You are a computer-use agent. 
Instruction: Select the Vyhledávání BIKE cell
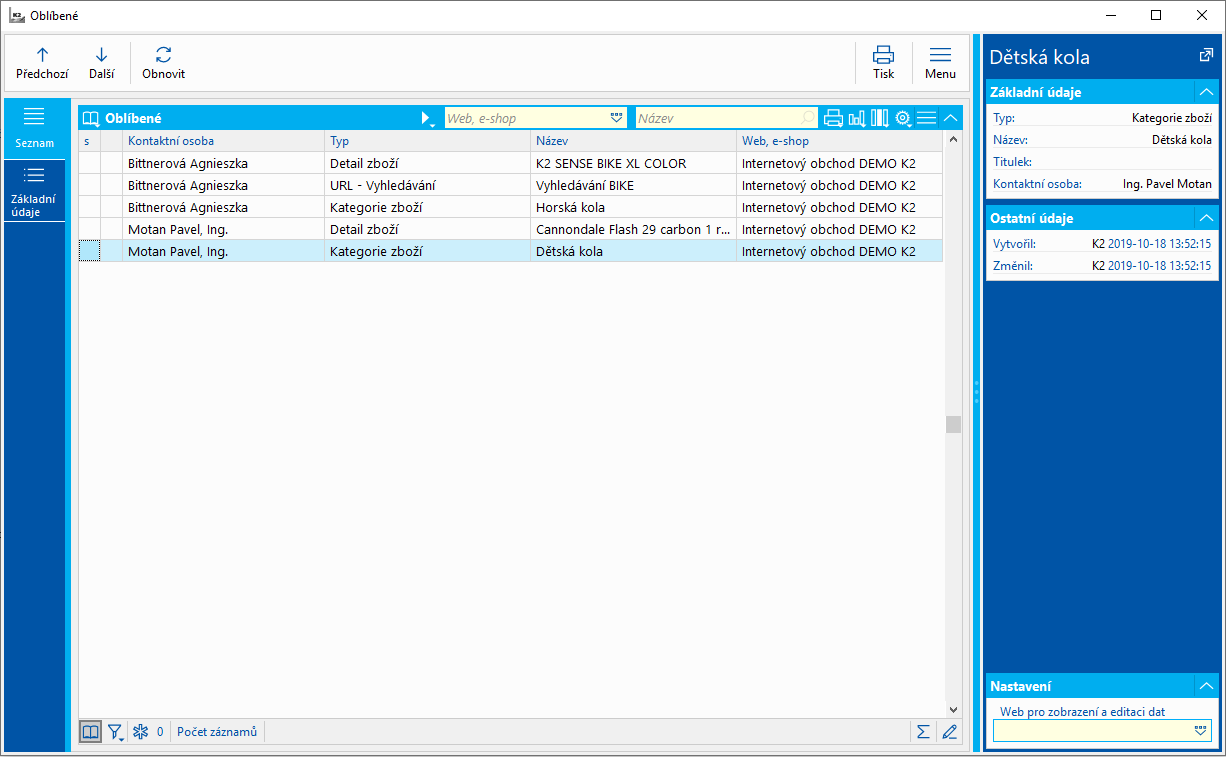click(632, 185)
